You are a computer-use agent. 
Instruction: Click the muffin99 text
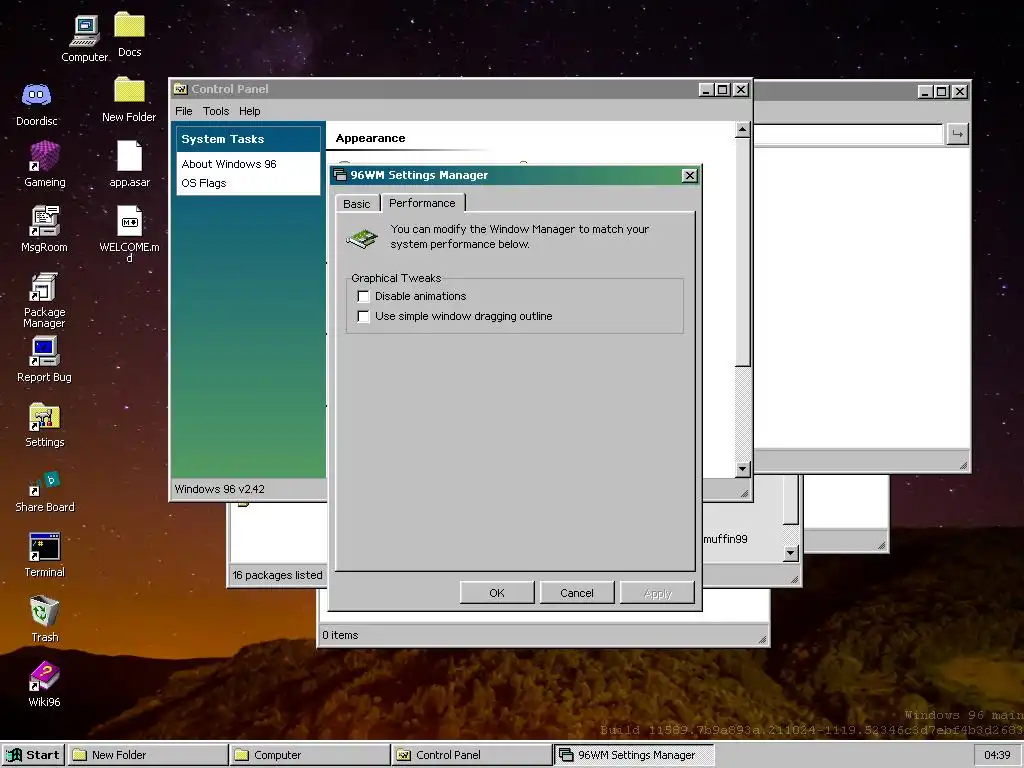(x=726, y=539)
